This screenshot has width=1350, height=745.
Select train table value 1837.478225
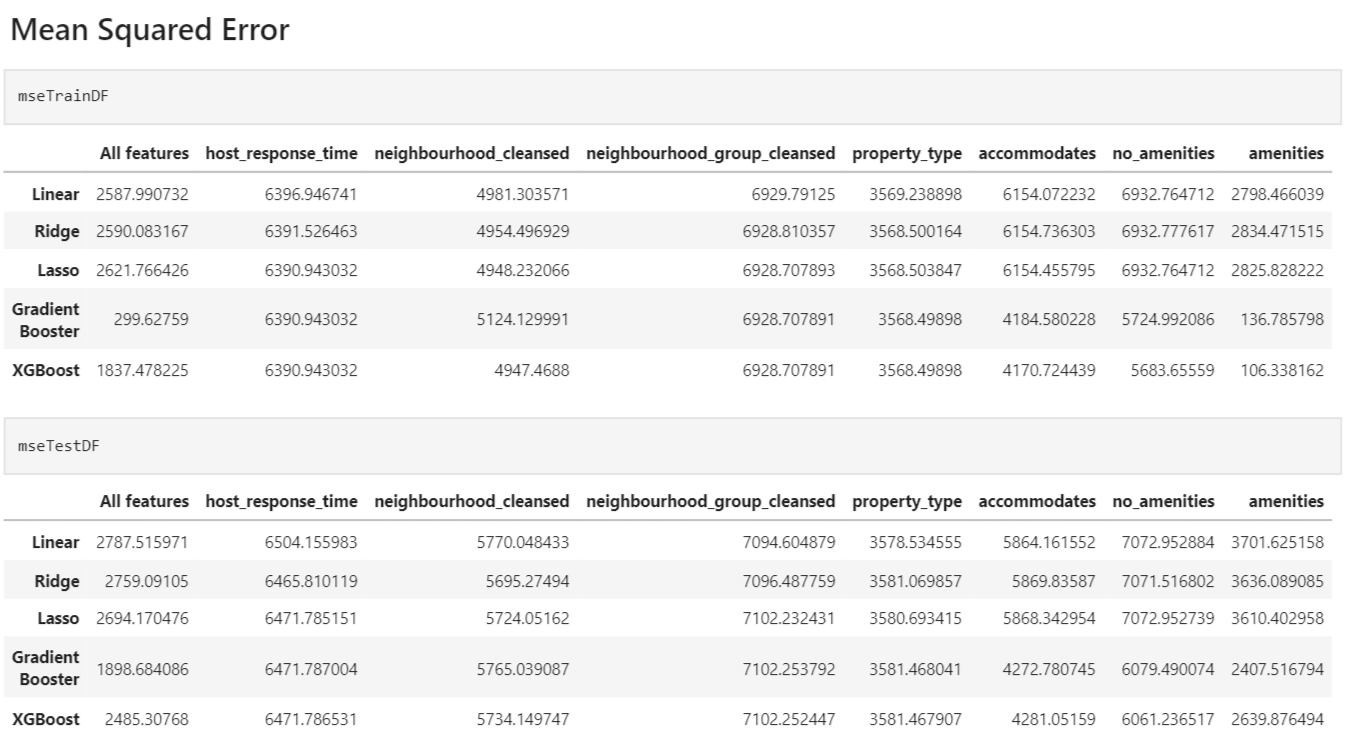pyautogui.click(x=142, y=370)
